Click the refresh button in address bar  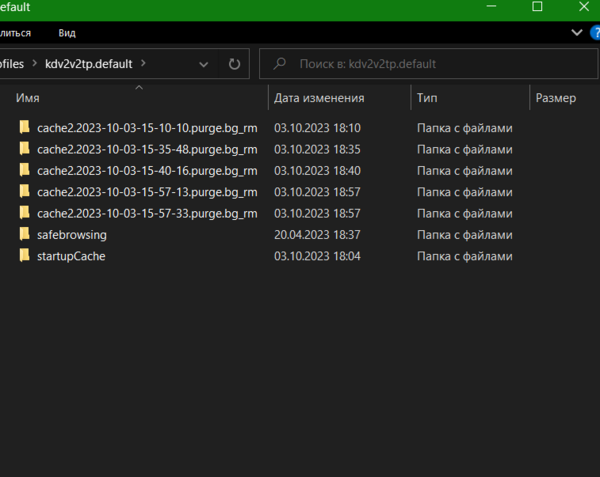click(234, 64)
